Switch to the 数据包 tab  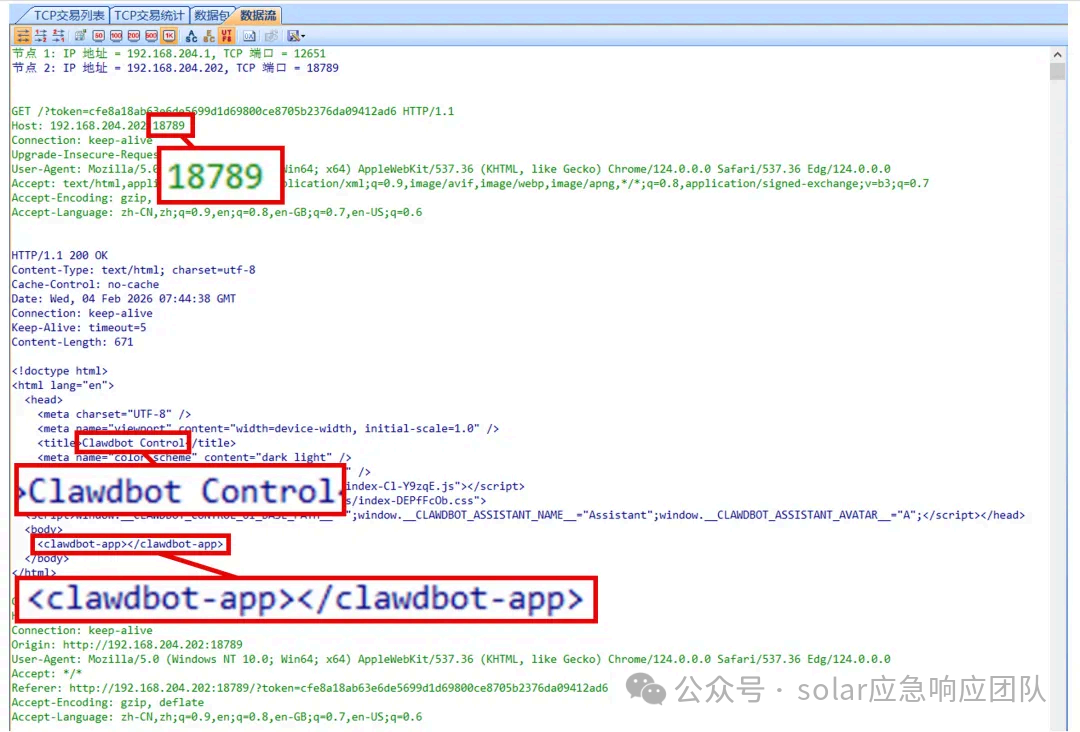click(x=211, y=15)
